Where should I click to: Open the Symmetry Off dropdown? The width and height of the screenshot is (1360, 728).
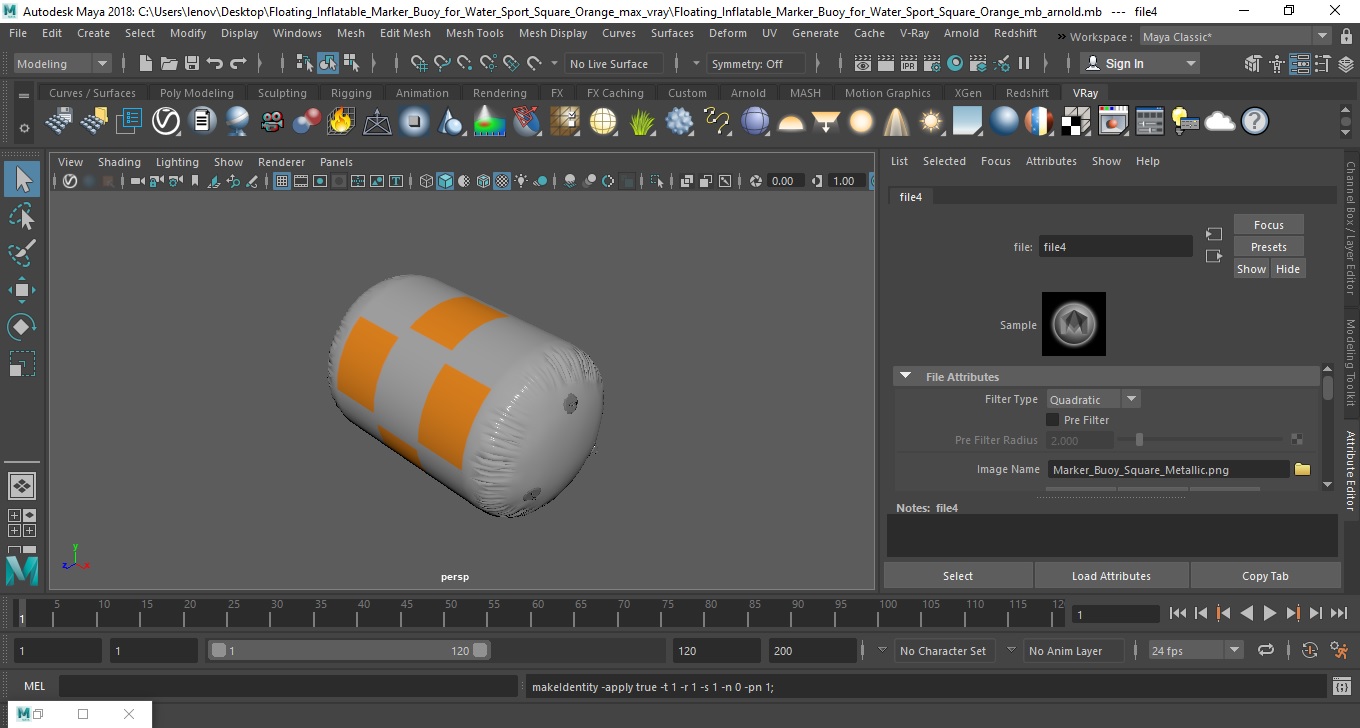(756, 63)
